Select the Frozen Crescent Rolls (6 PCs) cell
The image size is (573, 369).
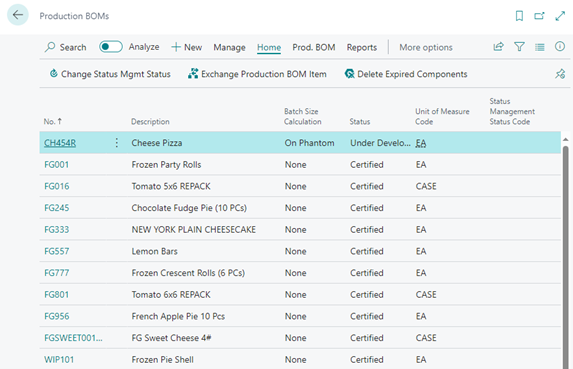click(x=188, y=273)
